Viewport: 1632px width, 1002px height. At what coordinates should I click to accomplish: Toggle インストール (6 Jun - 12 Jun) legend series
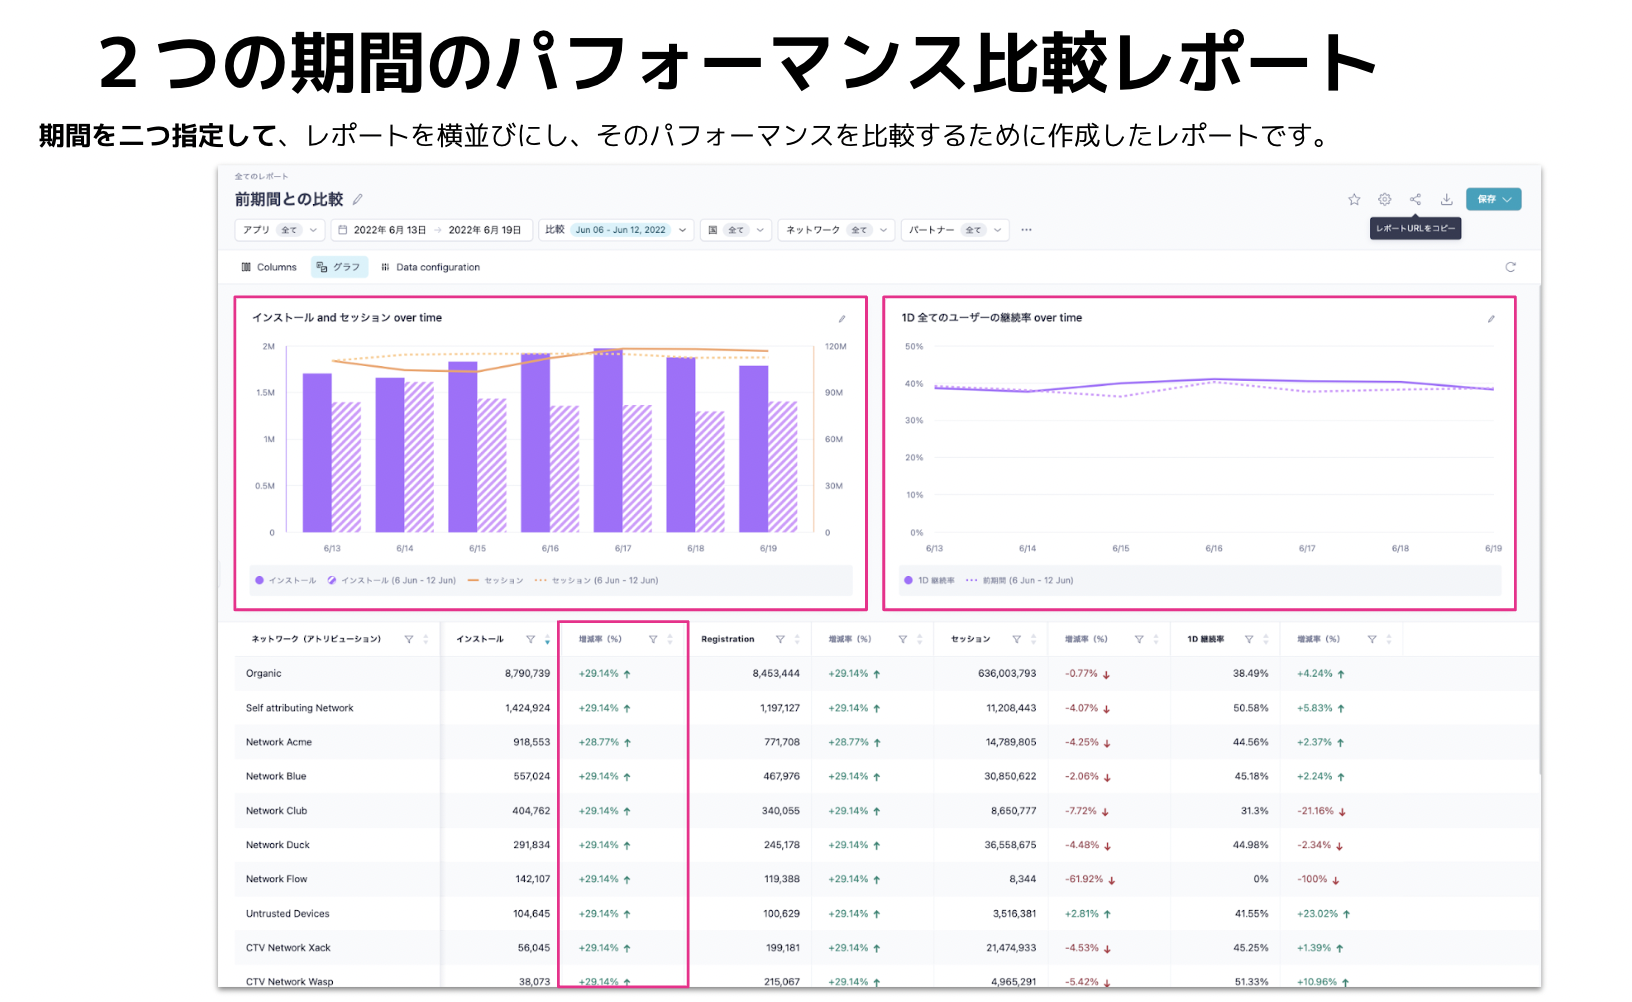(392, 580)
